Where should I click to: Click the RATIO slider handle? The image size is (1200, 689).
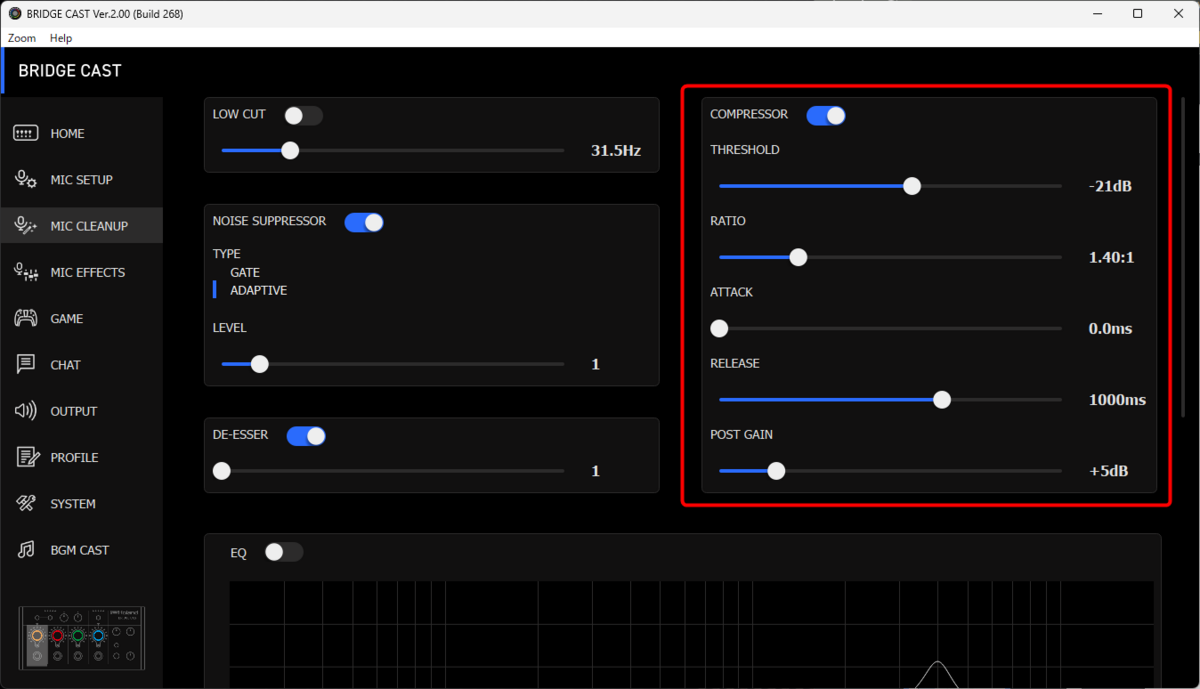(798, 257)
